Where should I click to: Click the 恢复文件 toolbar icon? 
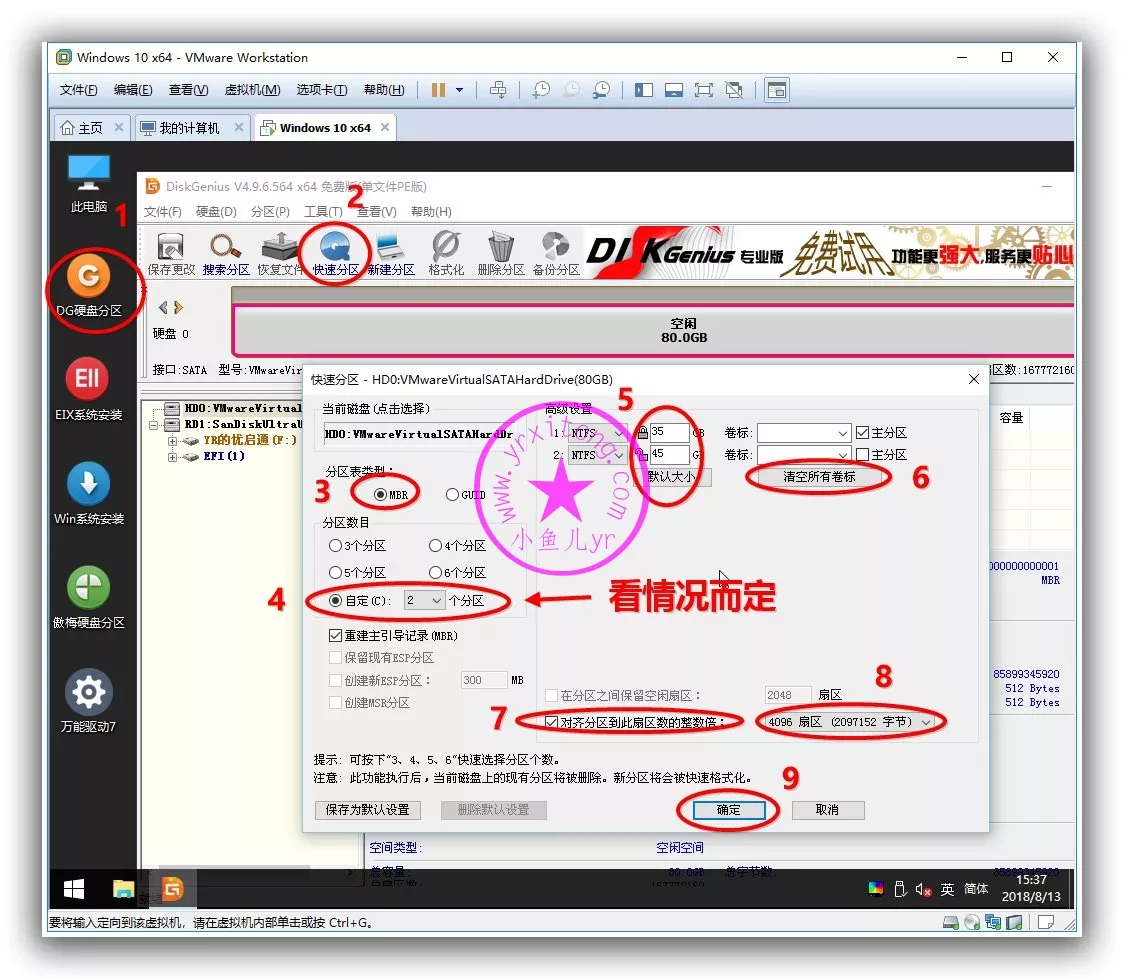point(280,254)
